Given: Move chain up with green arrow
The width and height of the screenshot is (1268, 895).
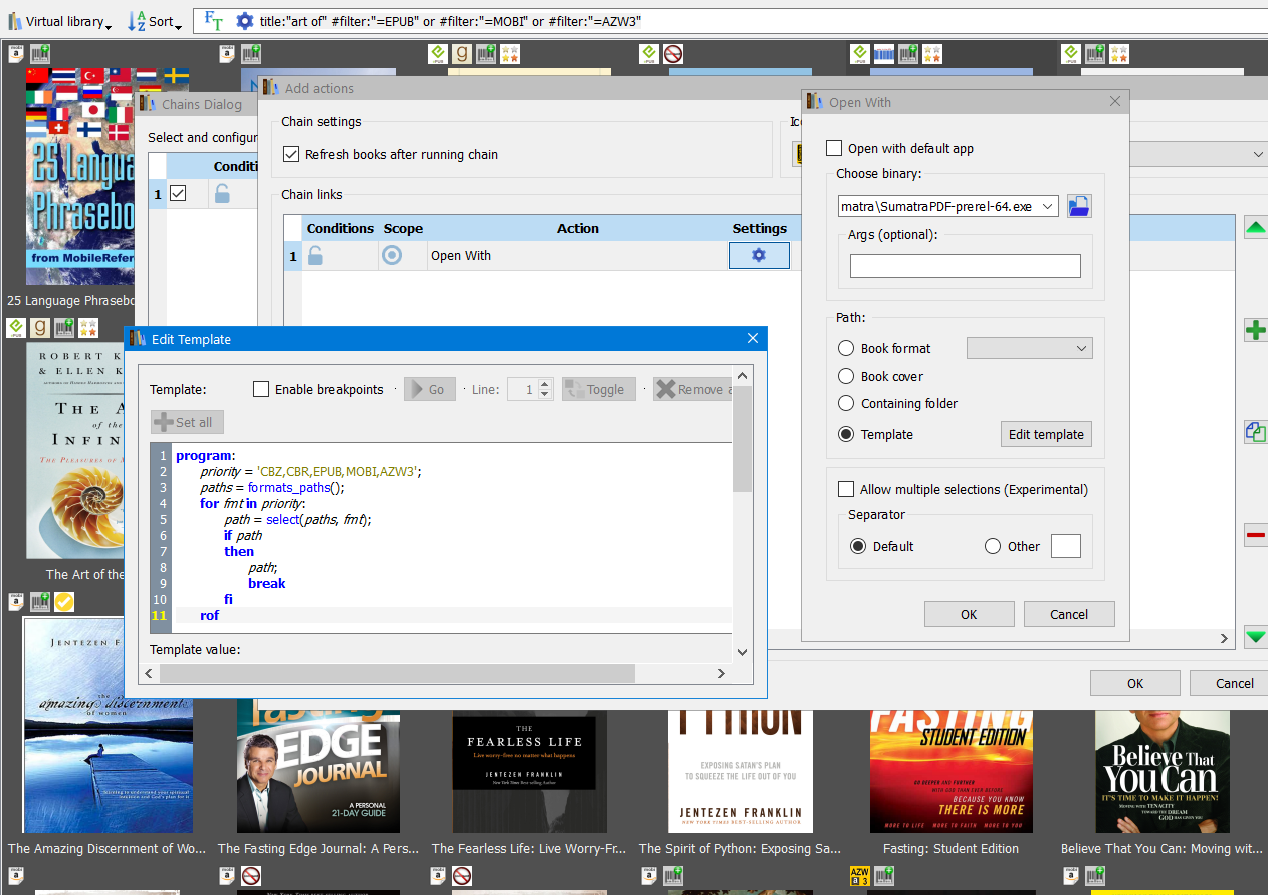Looking at the screenshot, I should point(1255,228).
